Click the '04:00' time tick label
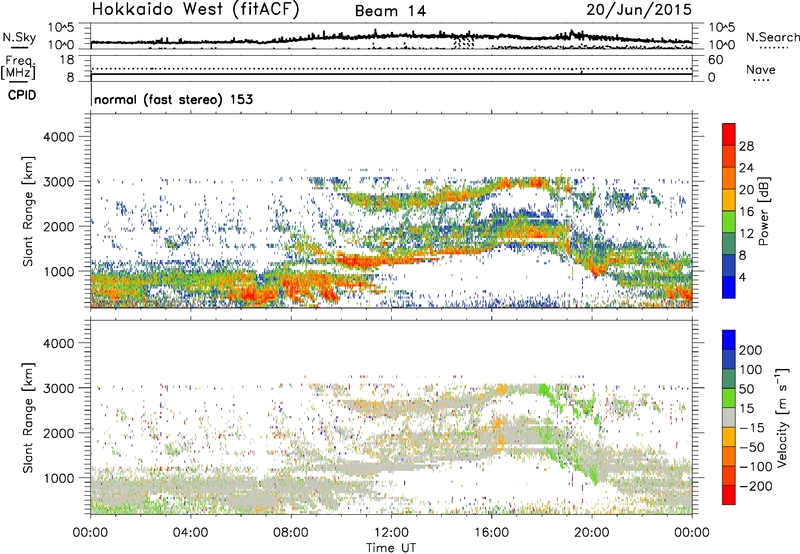Viewport: 800px width, 554px height. tap(190, 533)
